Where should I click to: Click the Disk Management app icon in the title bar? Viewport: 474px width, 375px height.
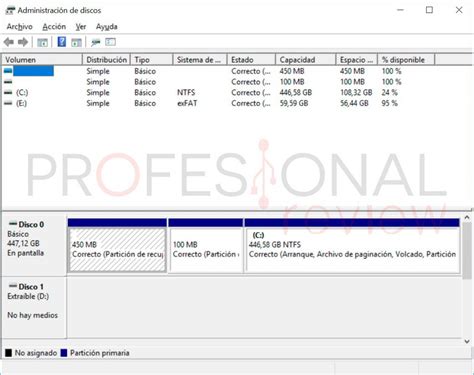tap(10, 10)
